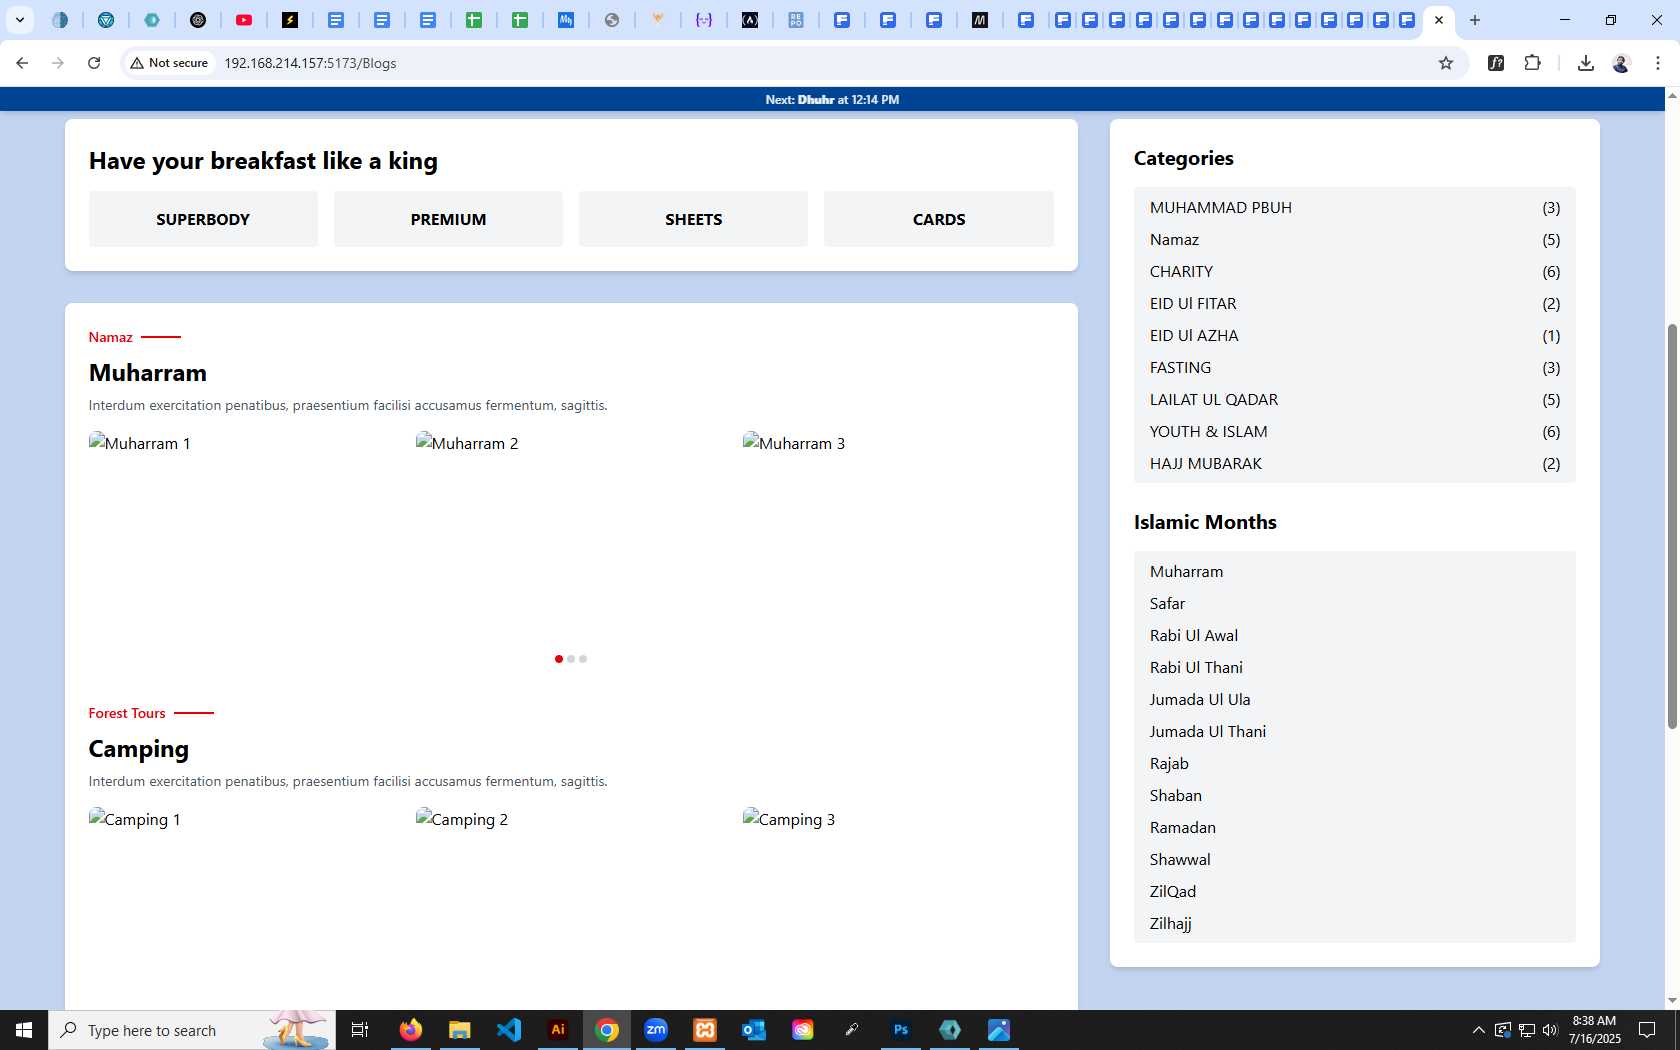Viewport: 1680px width, 1050px height.
Task: Select the FASTING category
Action: coord(1355,368)
